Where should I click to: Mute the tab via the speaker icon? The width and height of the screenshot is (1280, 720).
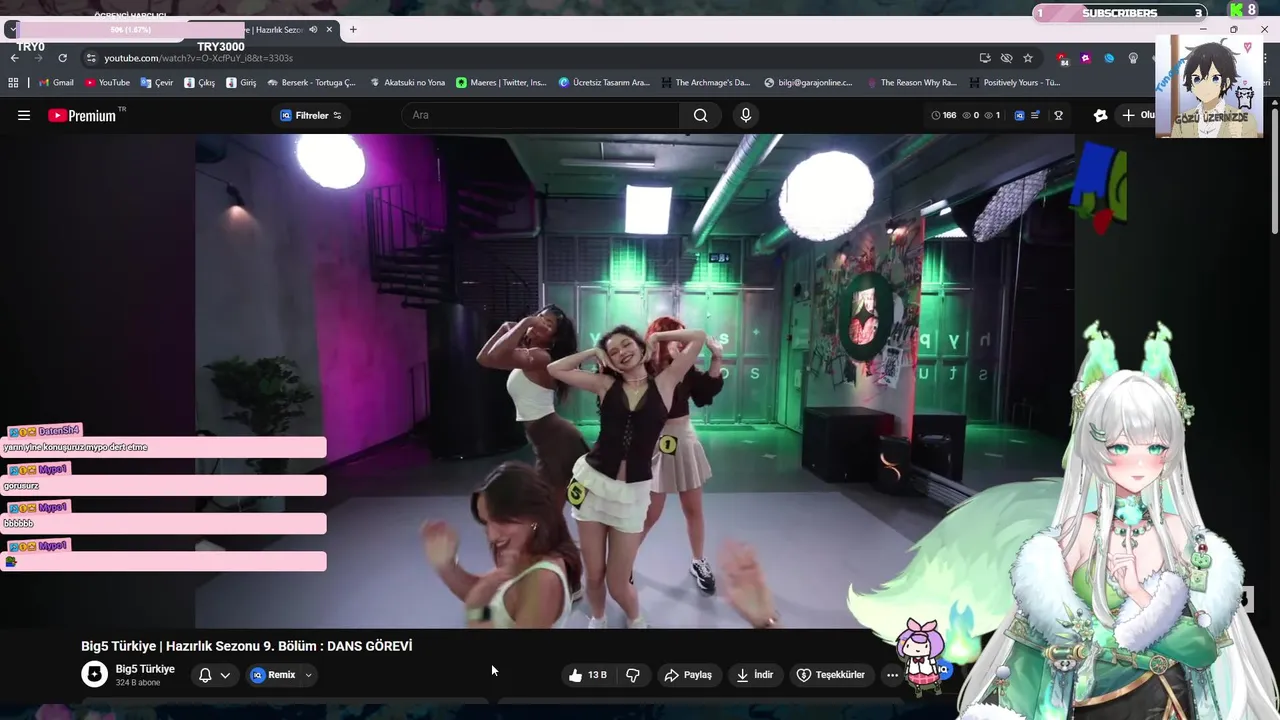pos(313,30)
